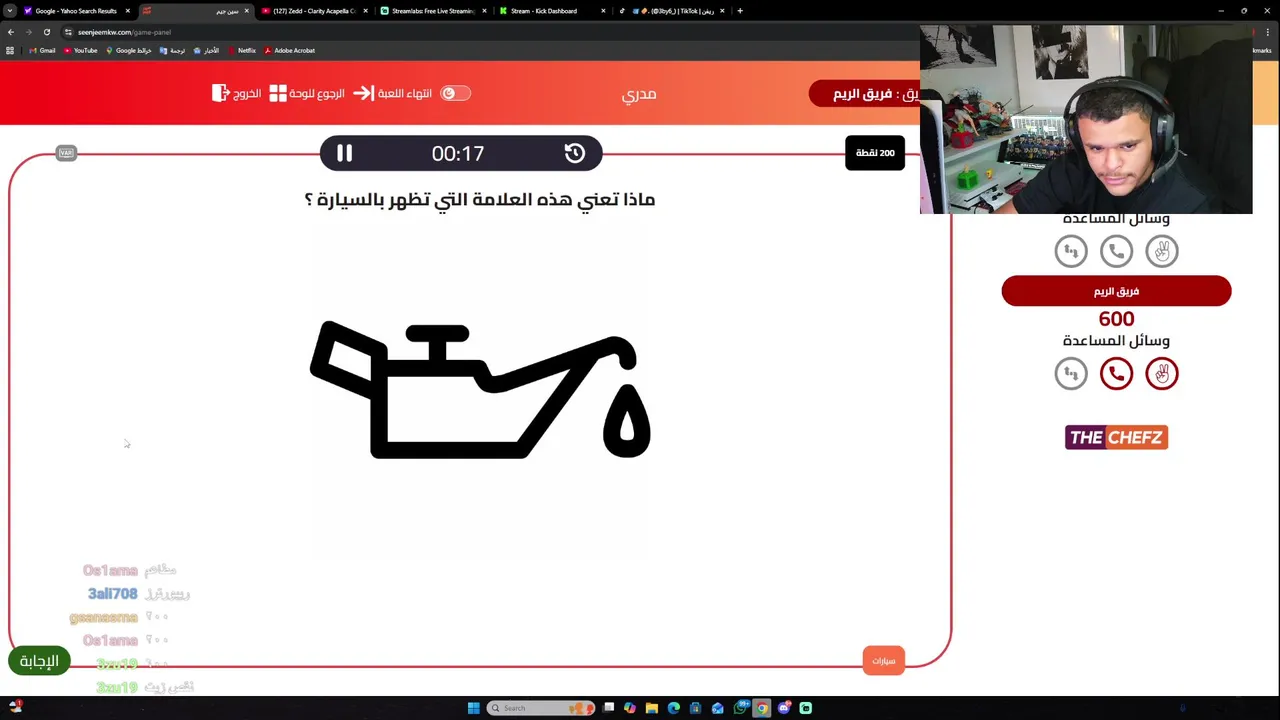
Task: Open the Gmail bookmark
Action: coord(42,50)
